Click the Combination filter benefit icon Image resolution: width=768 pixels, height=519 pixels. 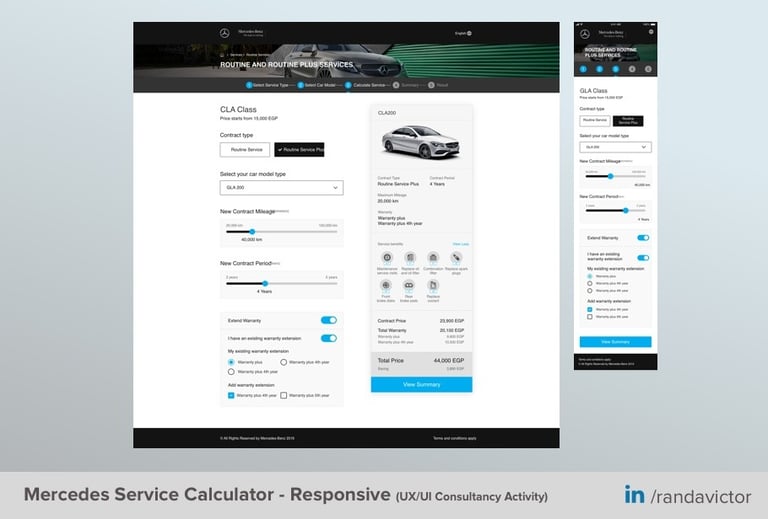click(433, 258)
